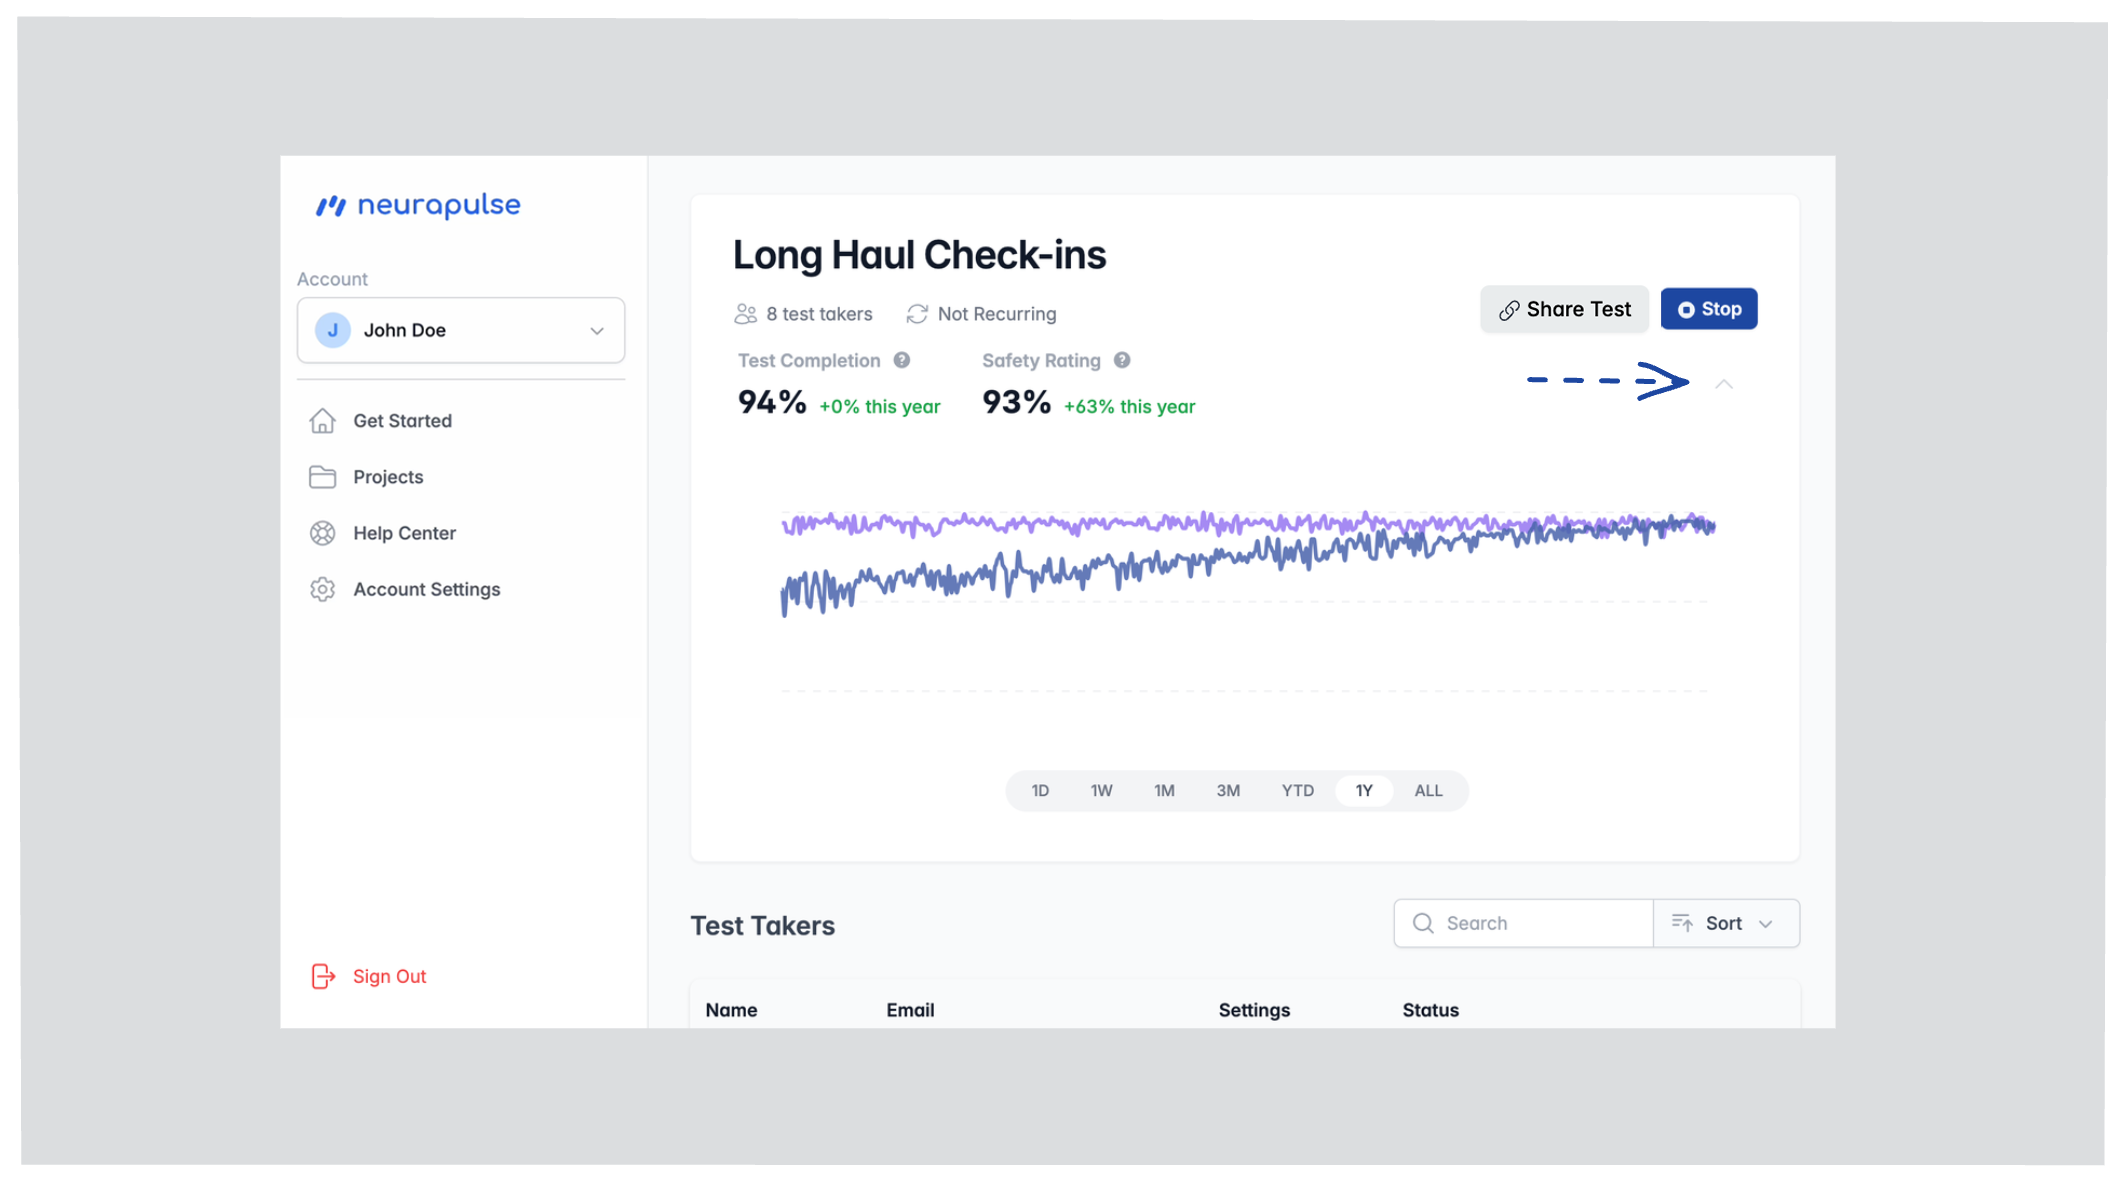Click the Projects folder icon
The image size is (2128, 1183).
322,477
